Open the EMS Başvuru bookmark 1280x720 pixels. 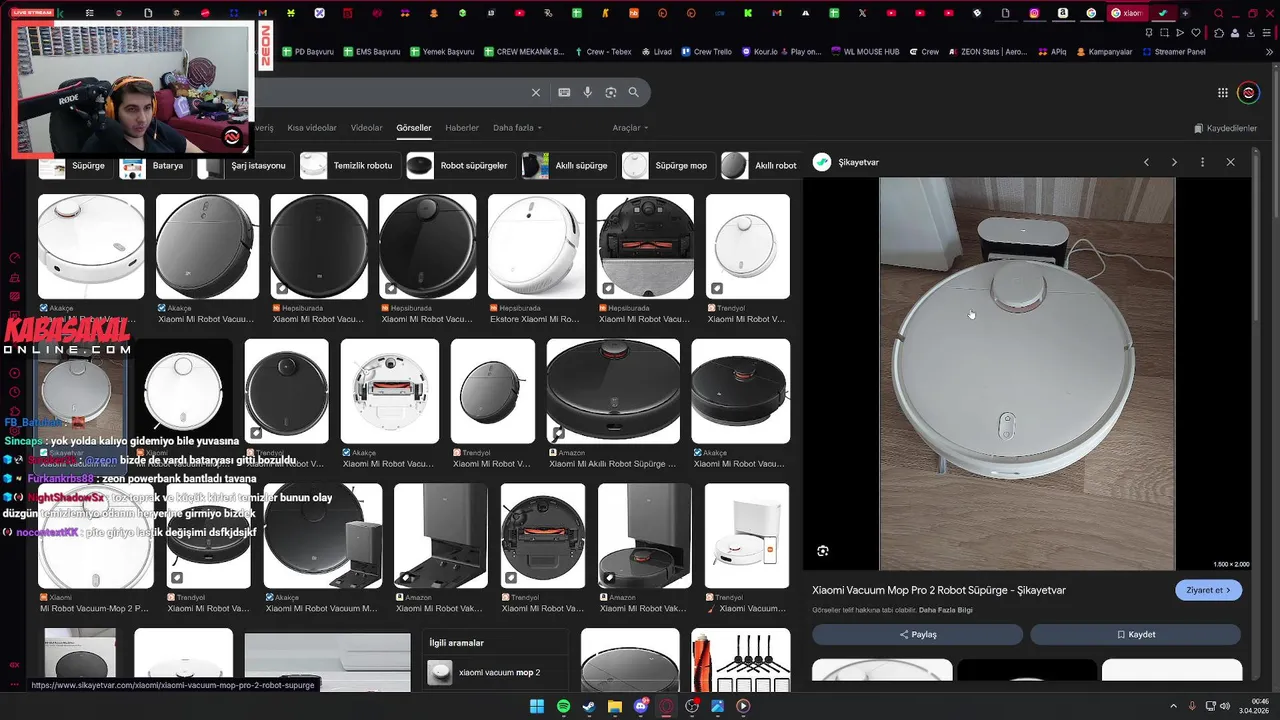coord(371,52)
